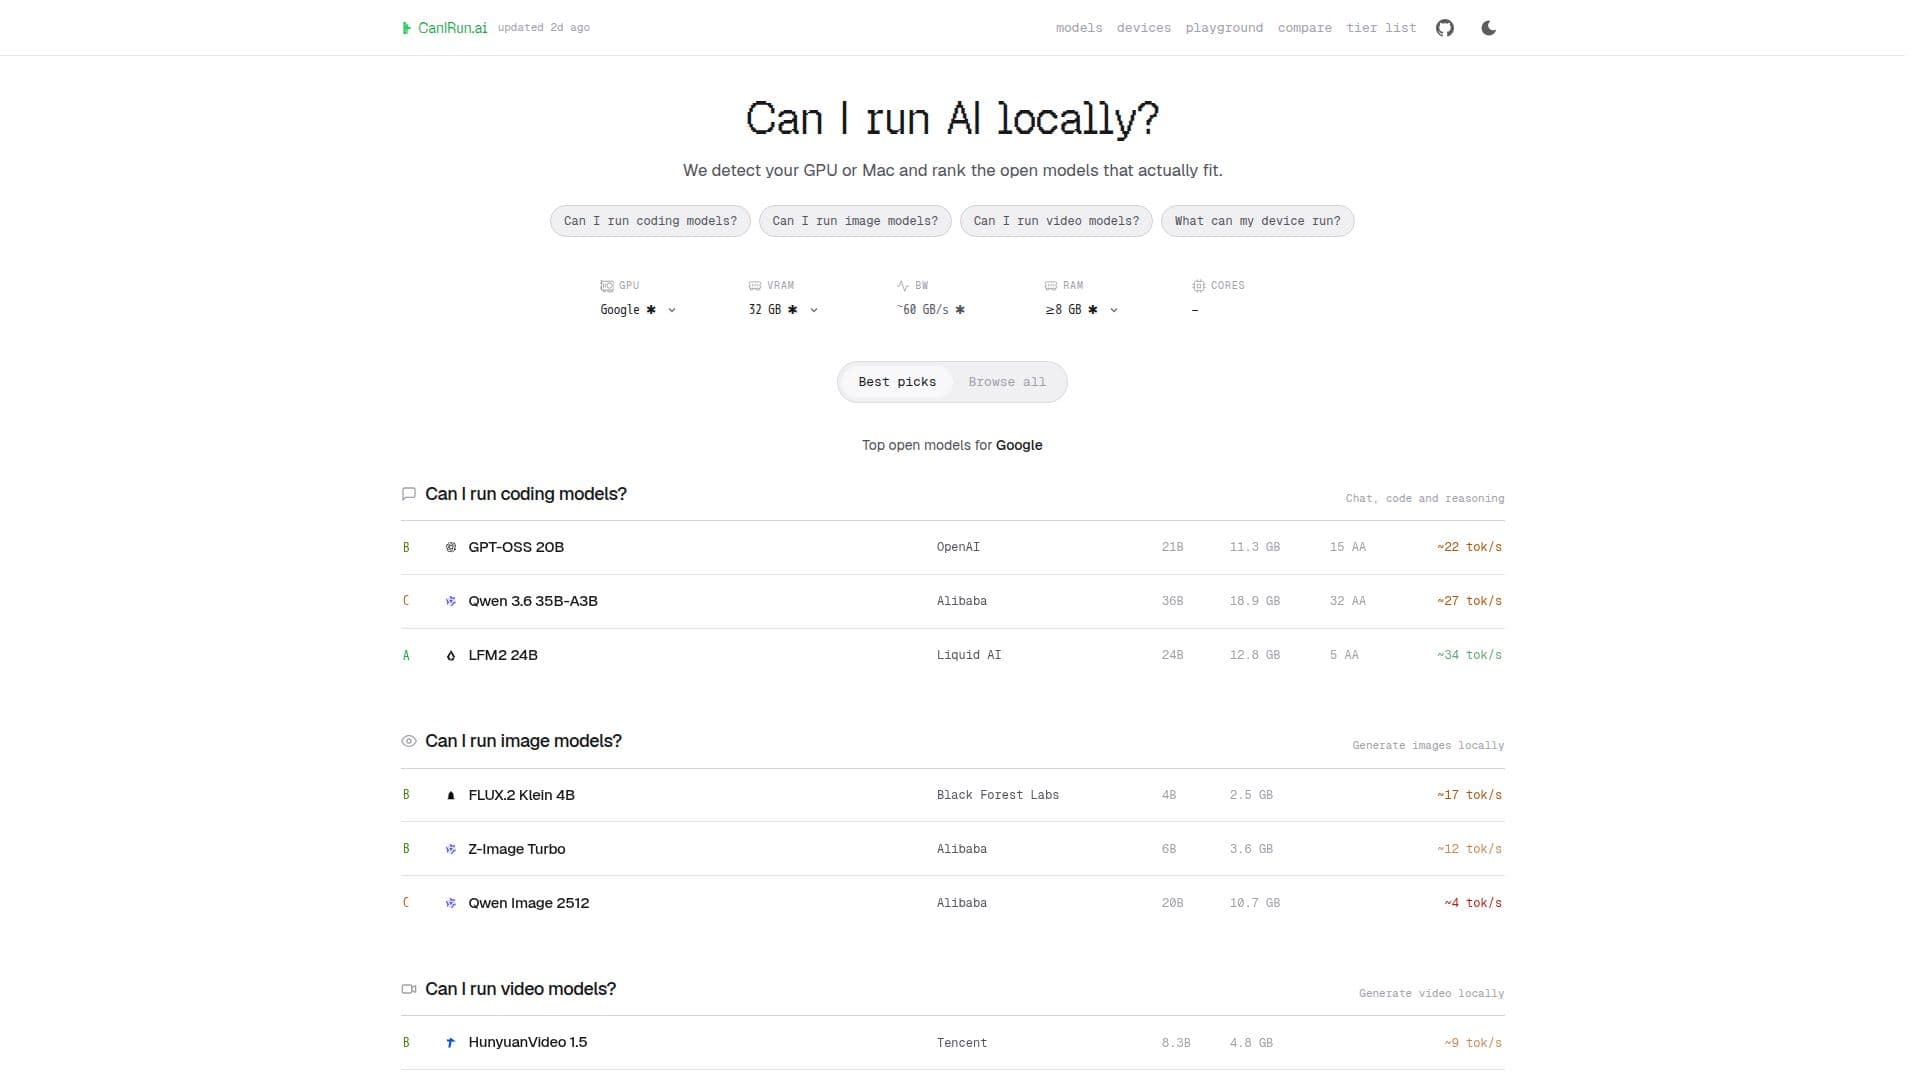Toggle dark mode with the moon icon
The height and width of the screenshot is (1080, 1920).
tap(1488, 28)
